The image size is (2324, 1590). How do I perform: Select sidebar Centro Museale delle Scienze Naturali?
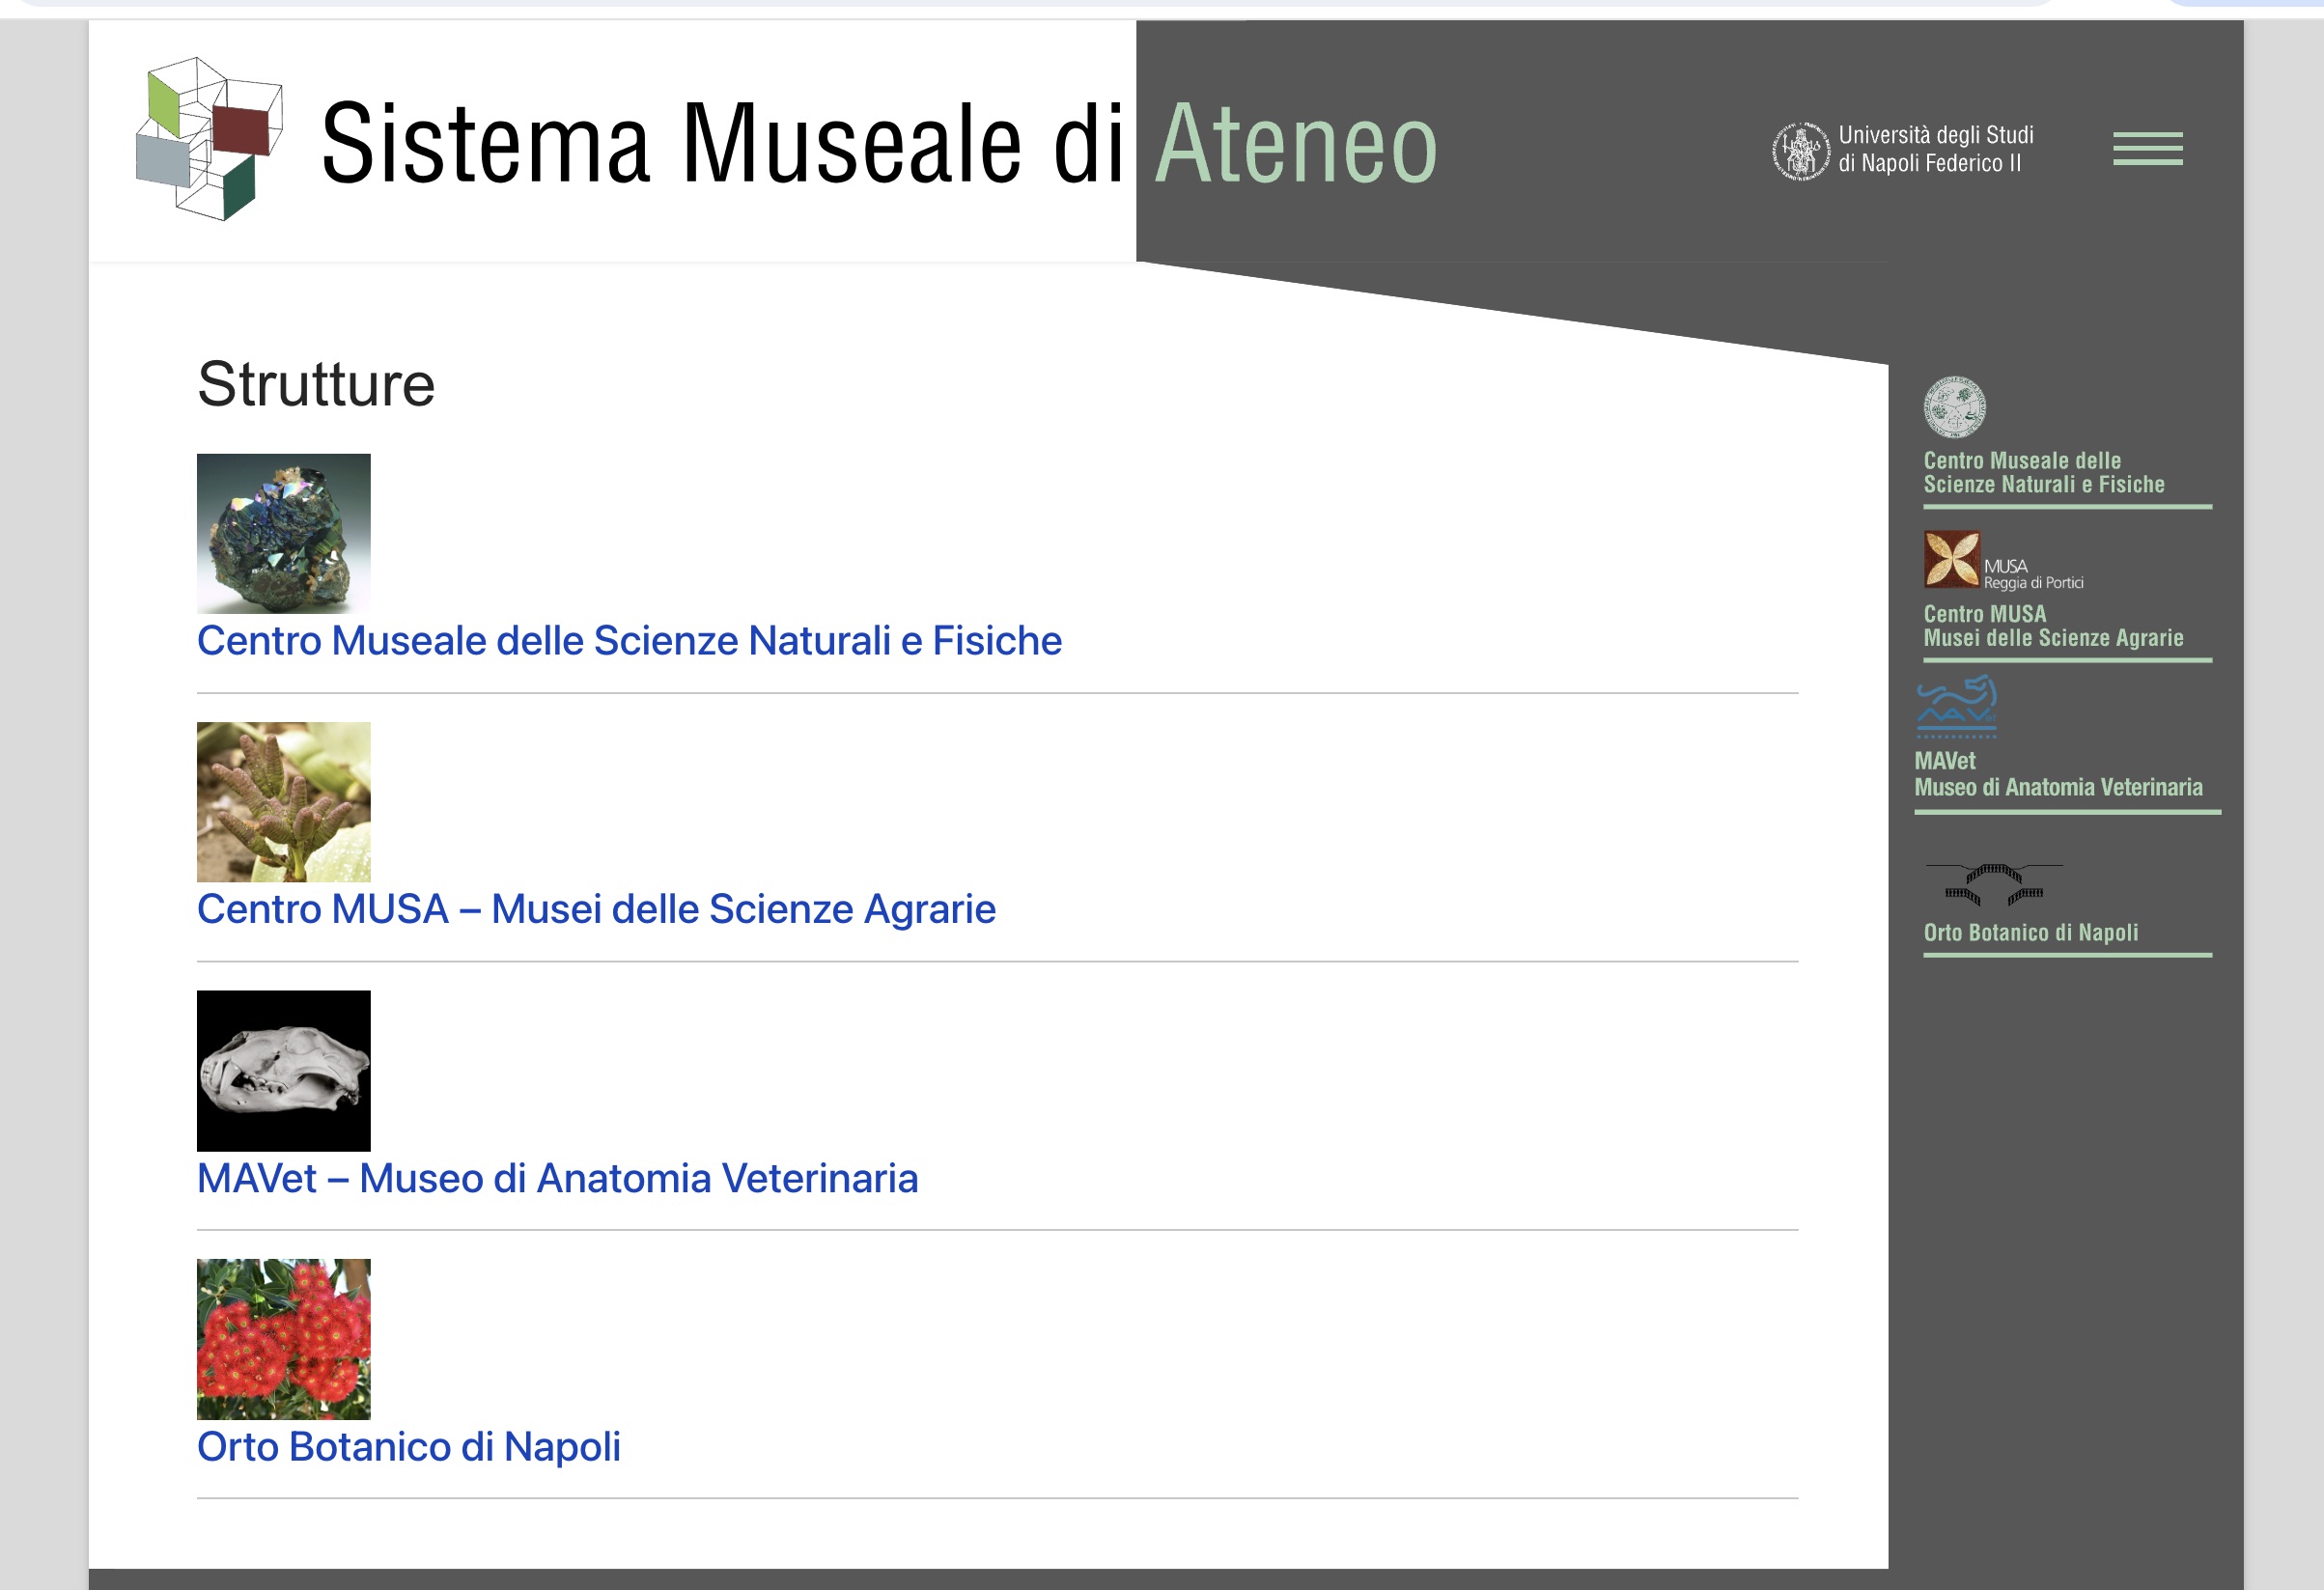click(x=2043, y=473)
